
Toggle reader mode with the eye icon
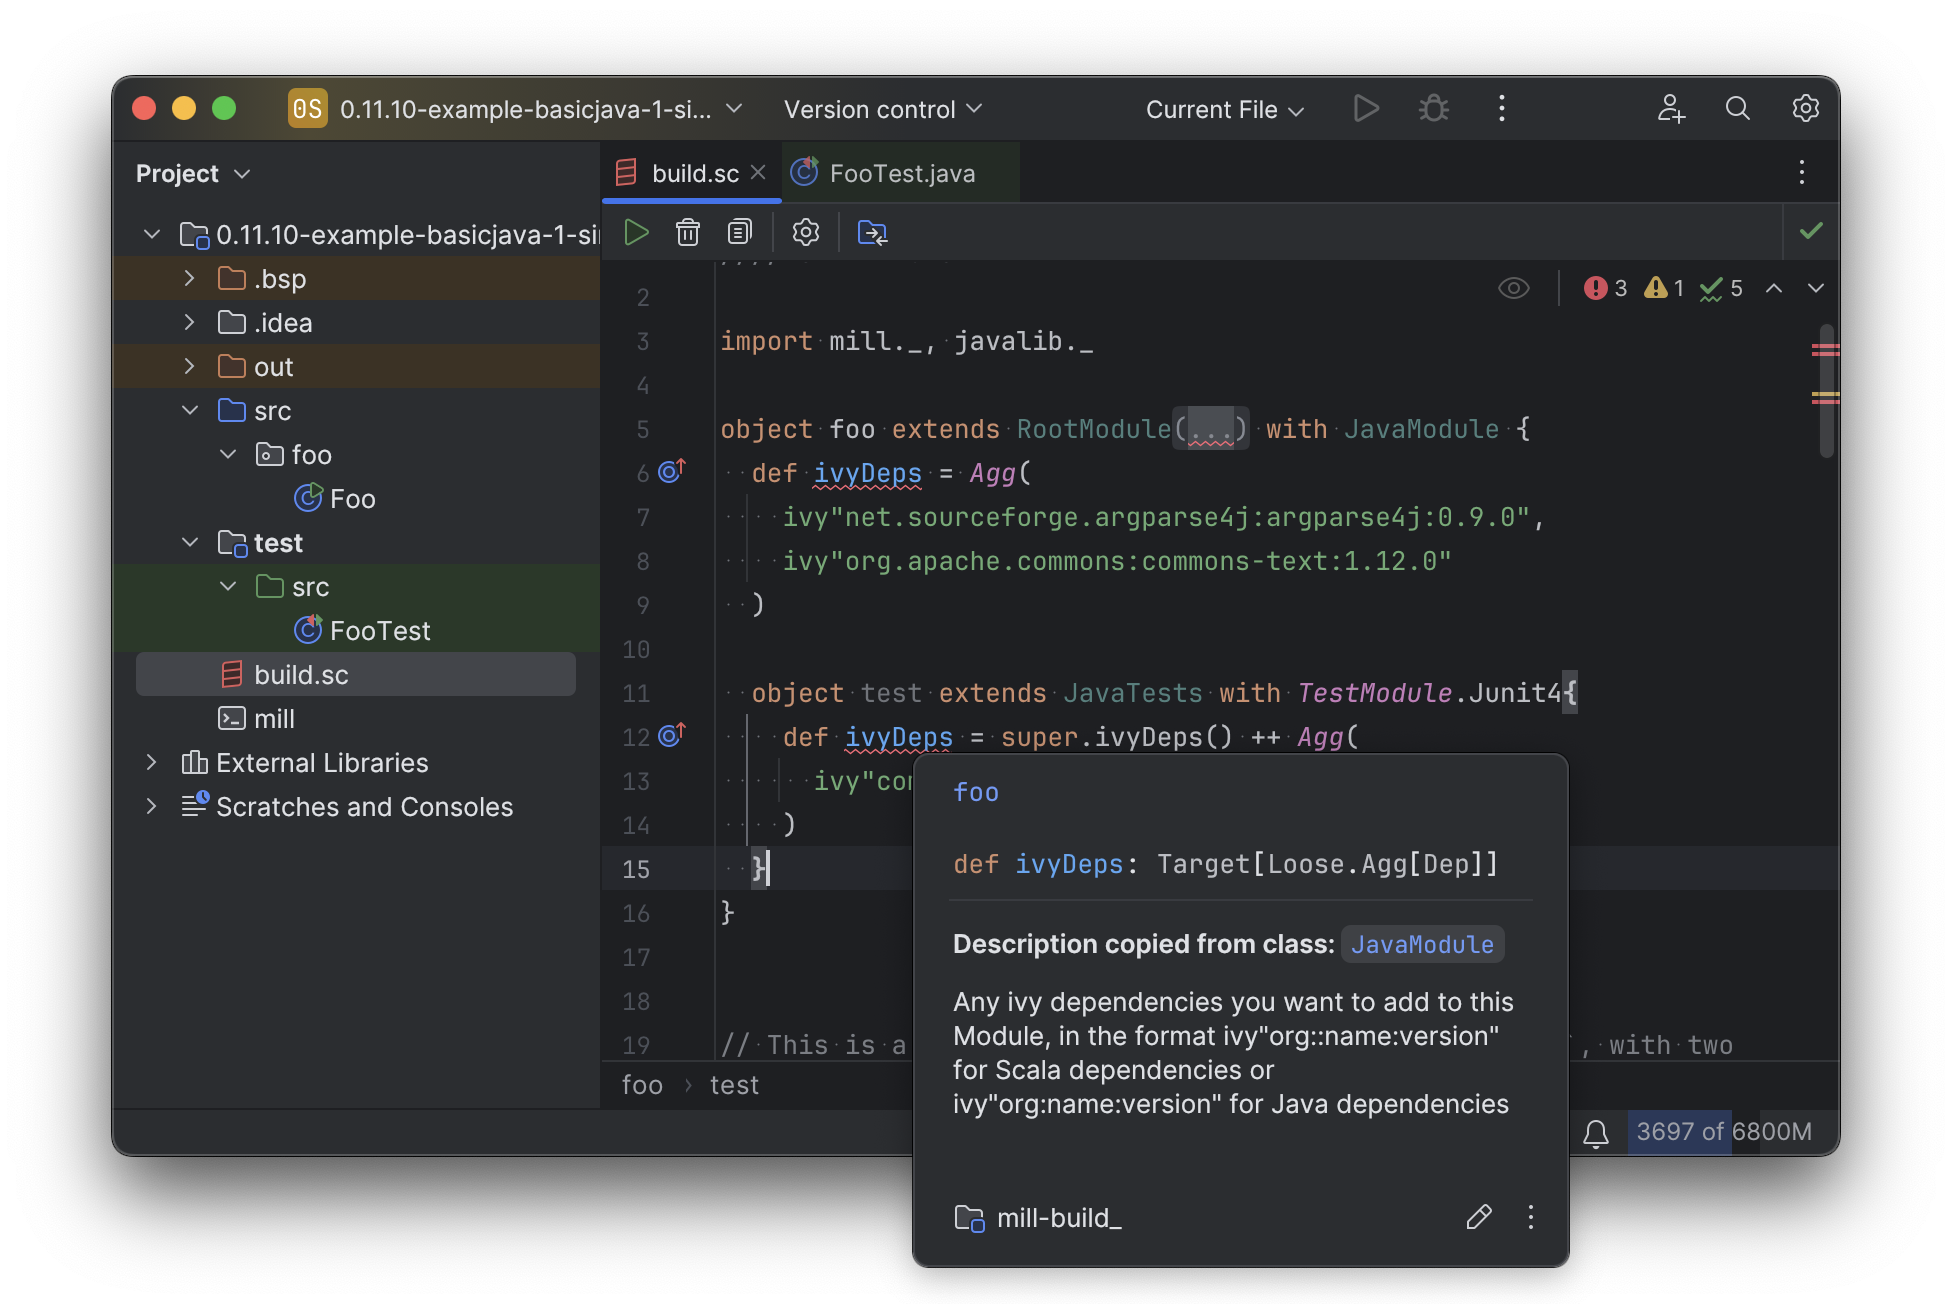pyautogui.click(x=1513, y=288)
